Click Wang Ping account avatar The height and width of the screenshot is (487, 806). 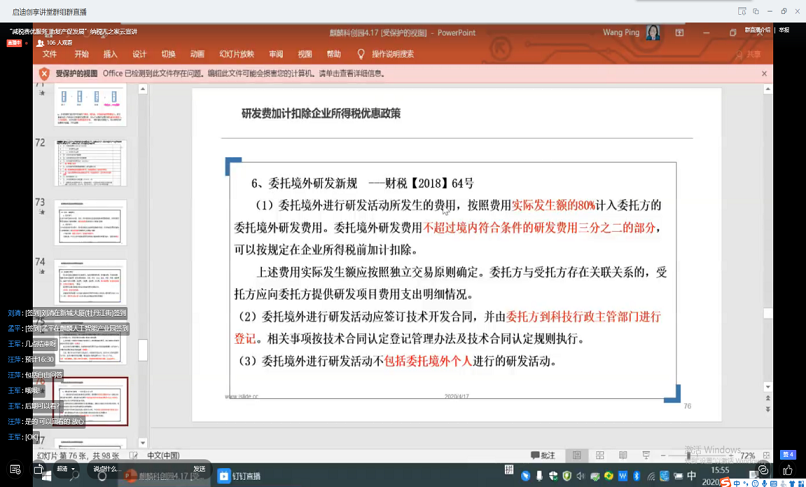(653, 32)
